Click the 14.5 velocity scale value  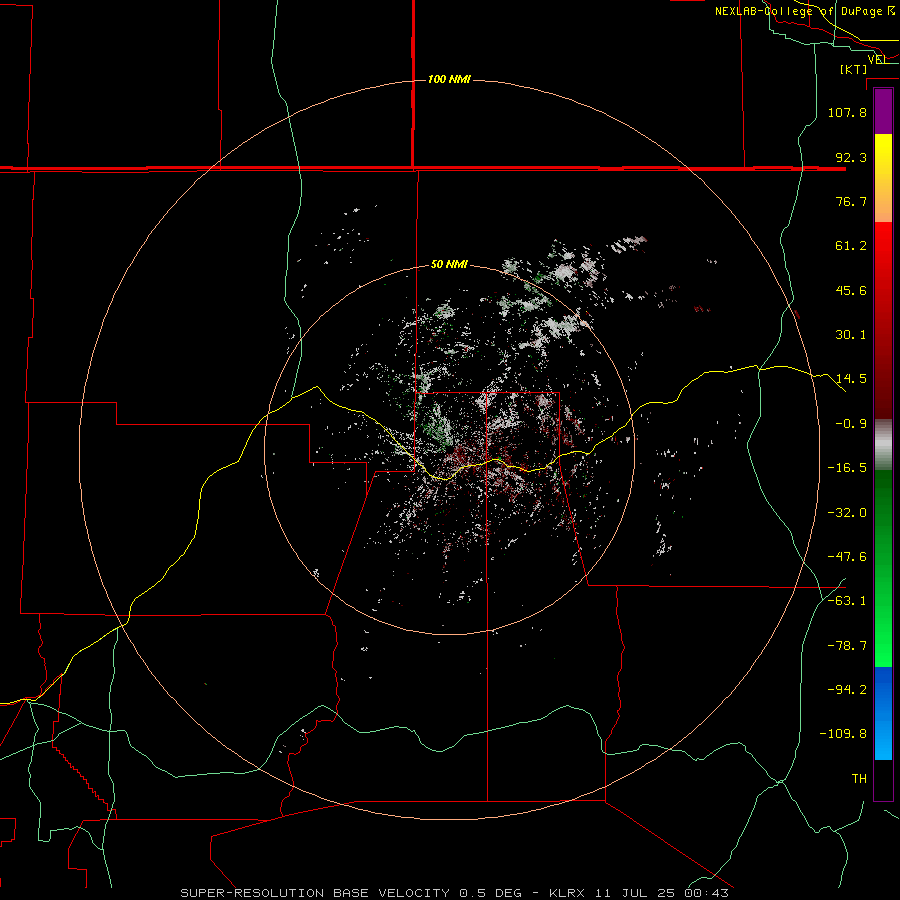851,379
